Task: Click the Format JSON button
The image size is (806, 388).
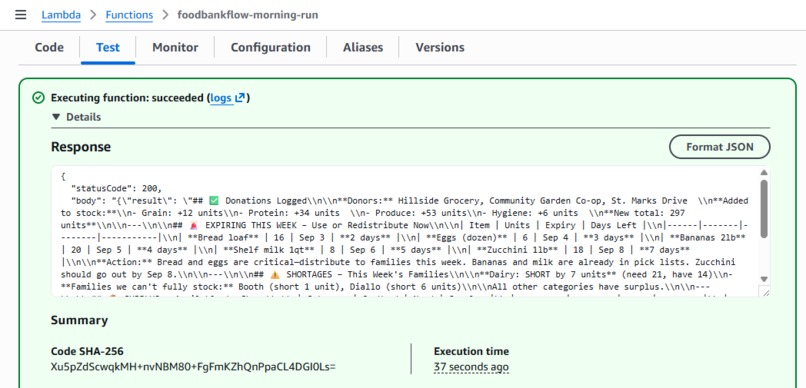Action: pos(720,147)
